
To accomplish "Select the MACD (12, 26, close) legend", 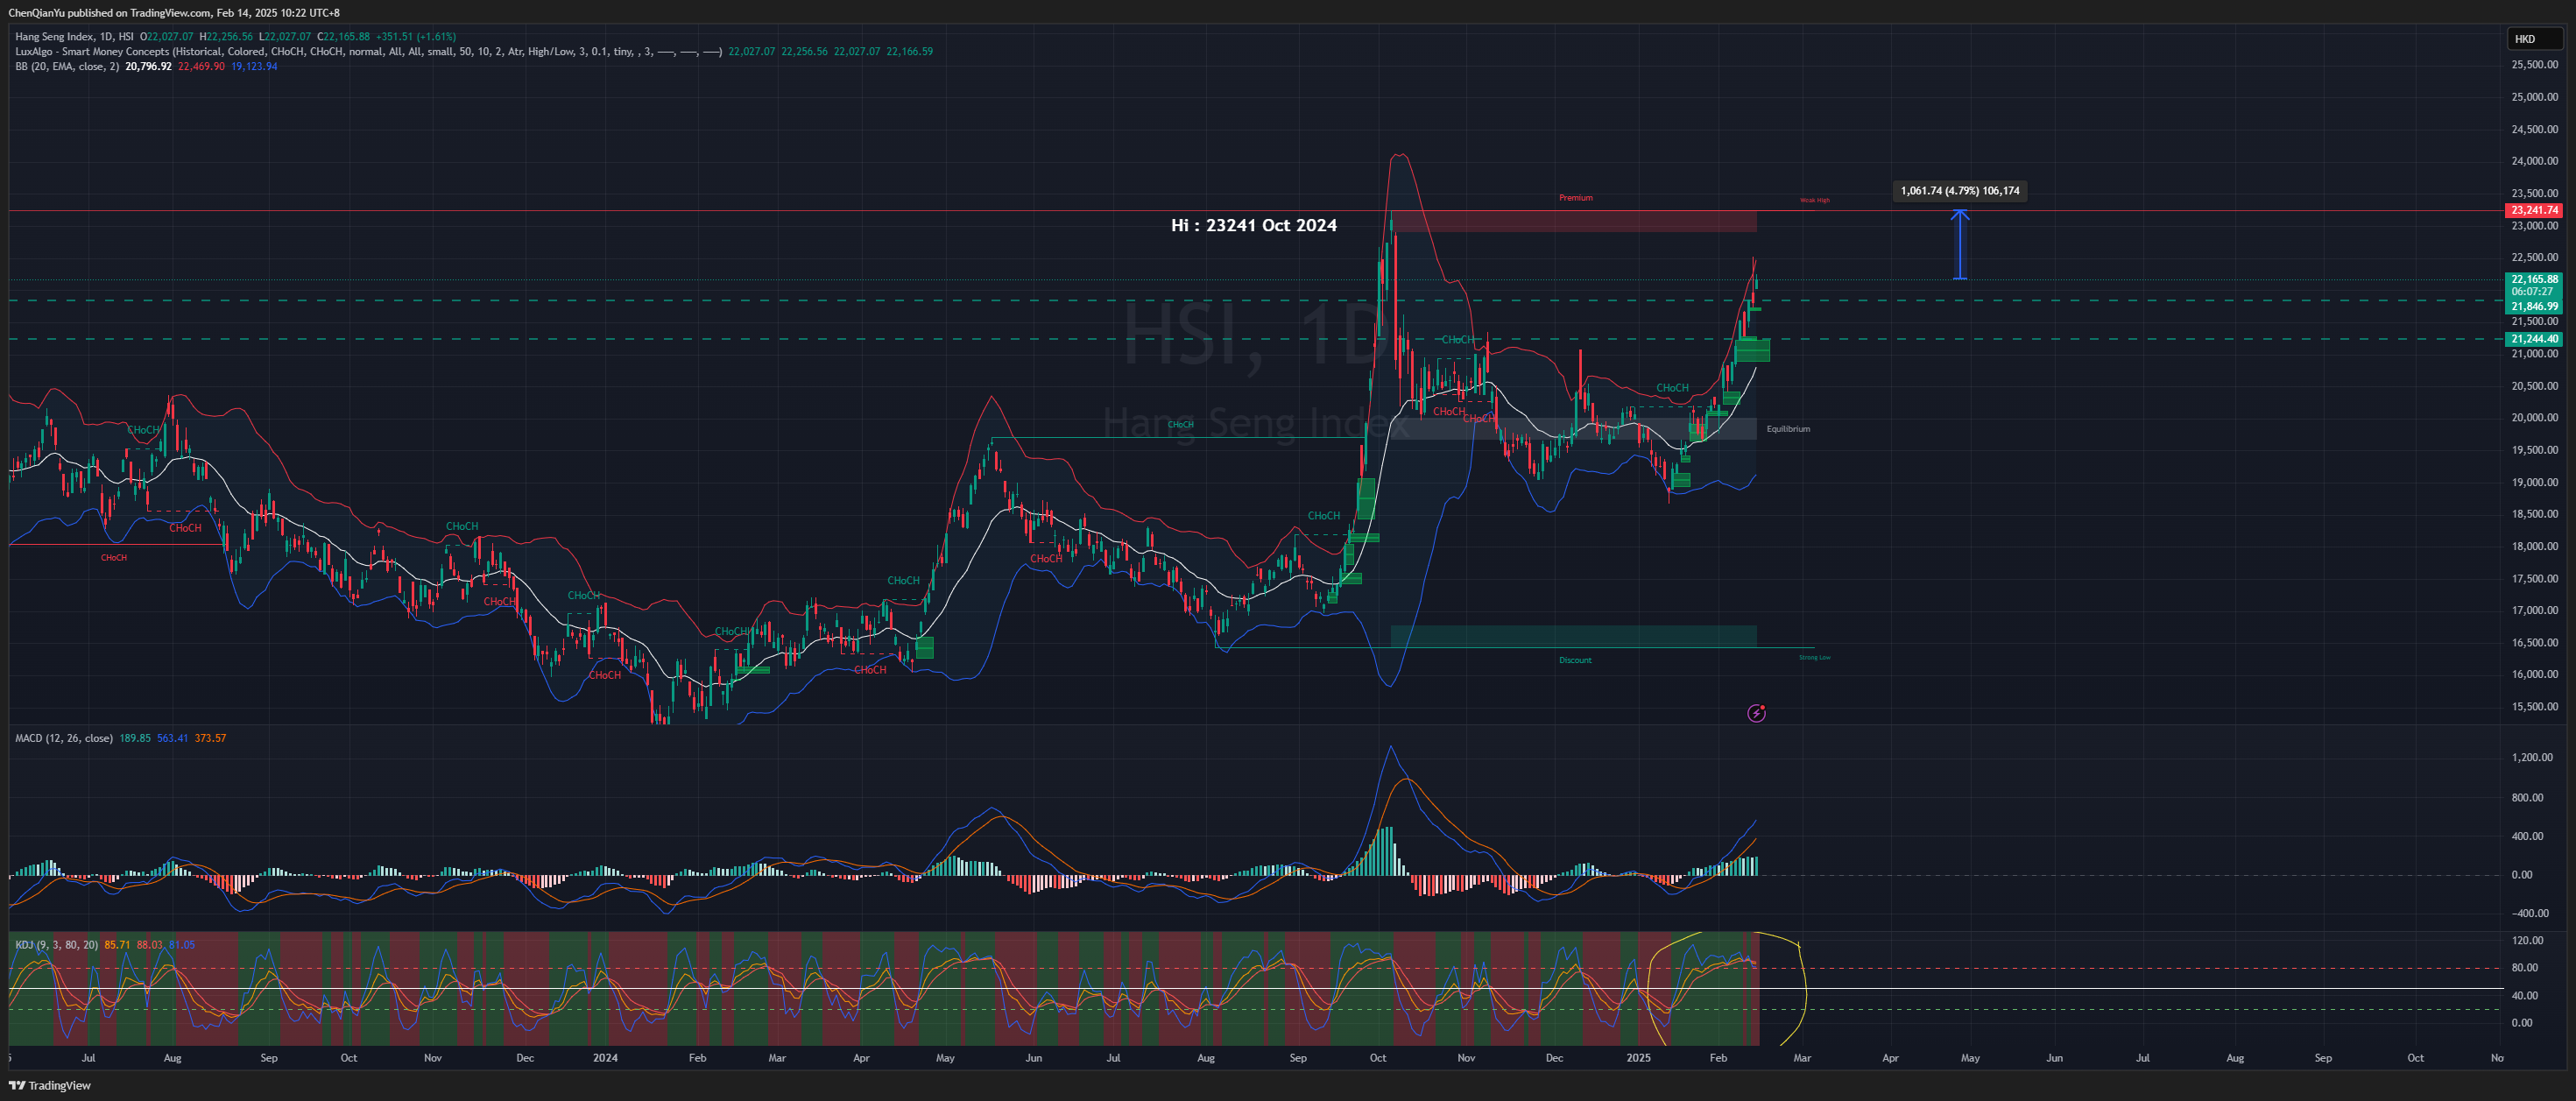I will (64, 738).
